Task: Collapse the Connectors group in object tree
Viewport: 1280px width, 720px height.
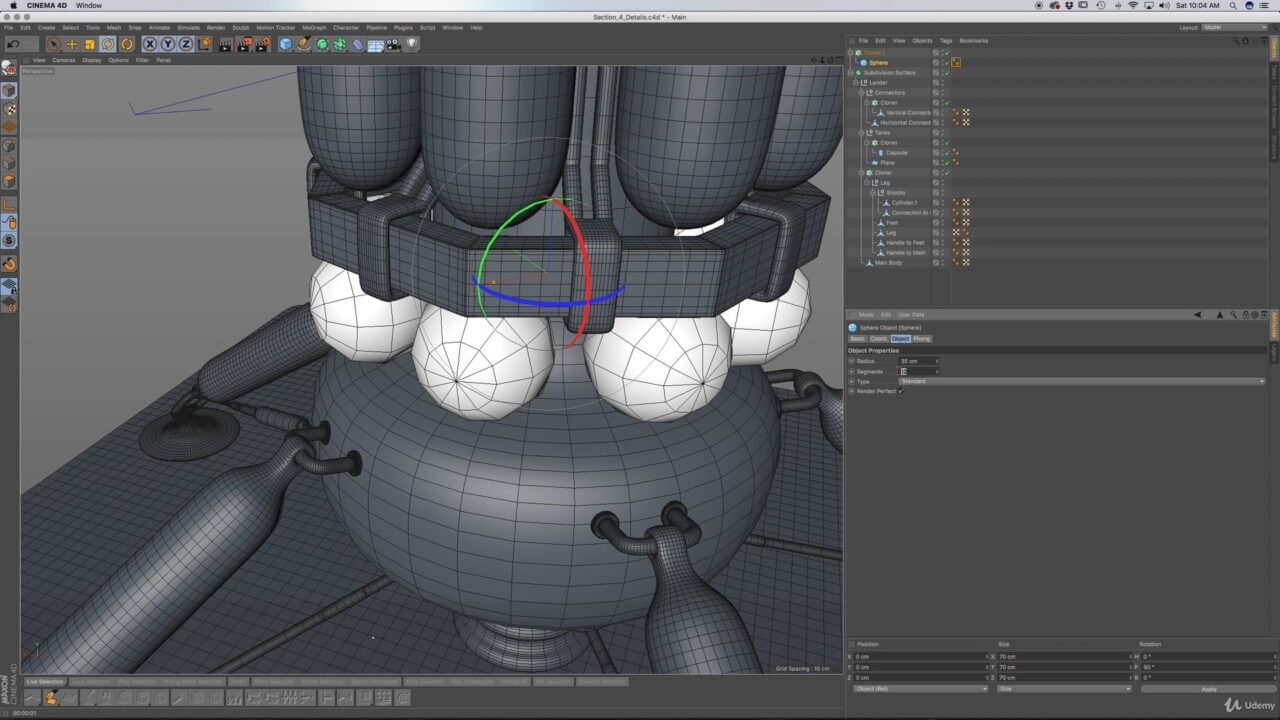Action: [861, 93]
